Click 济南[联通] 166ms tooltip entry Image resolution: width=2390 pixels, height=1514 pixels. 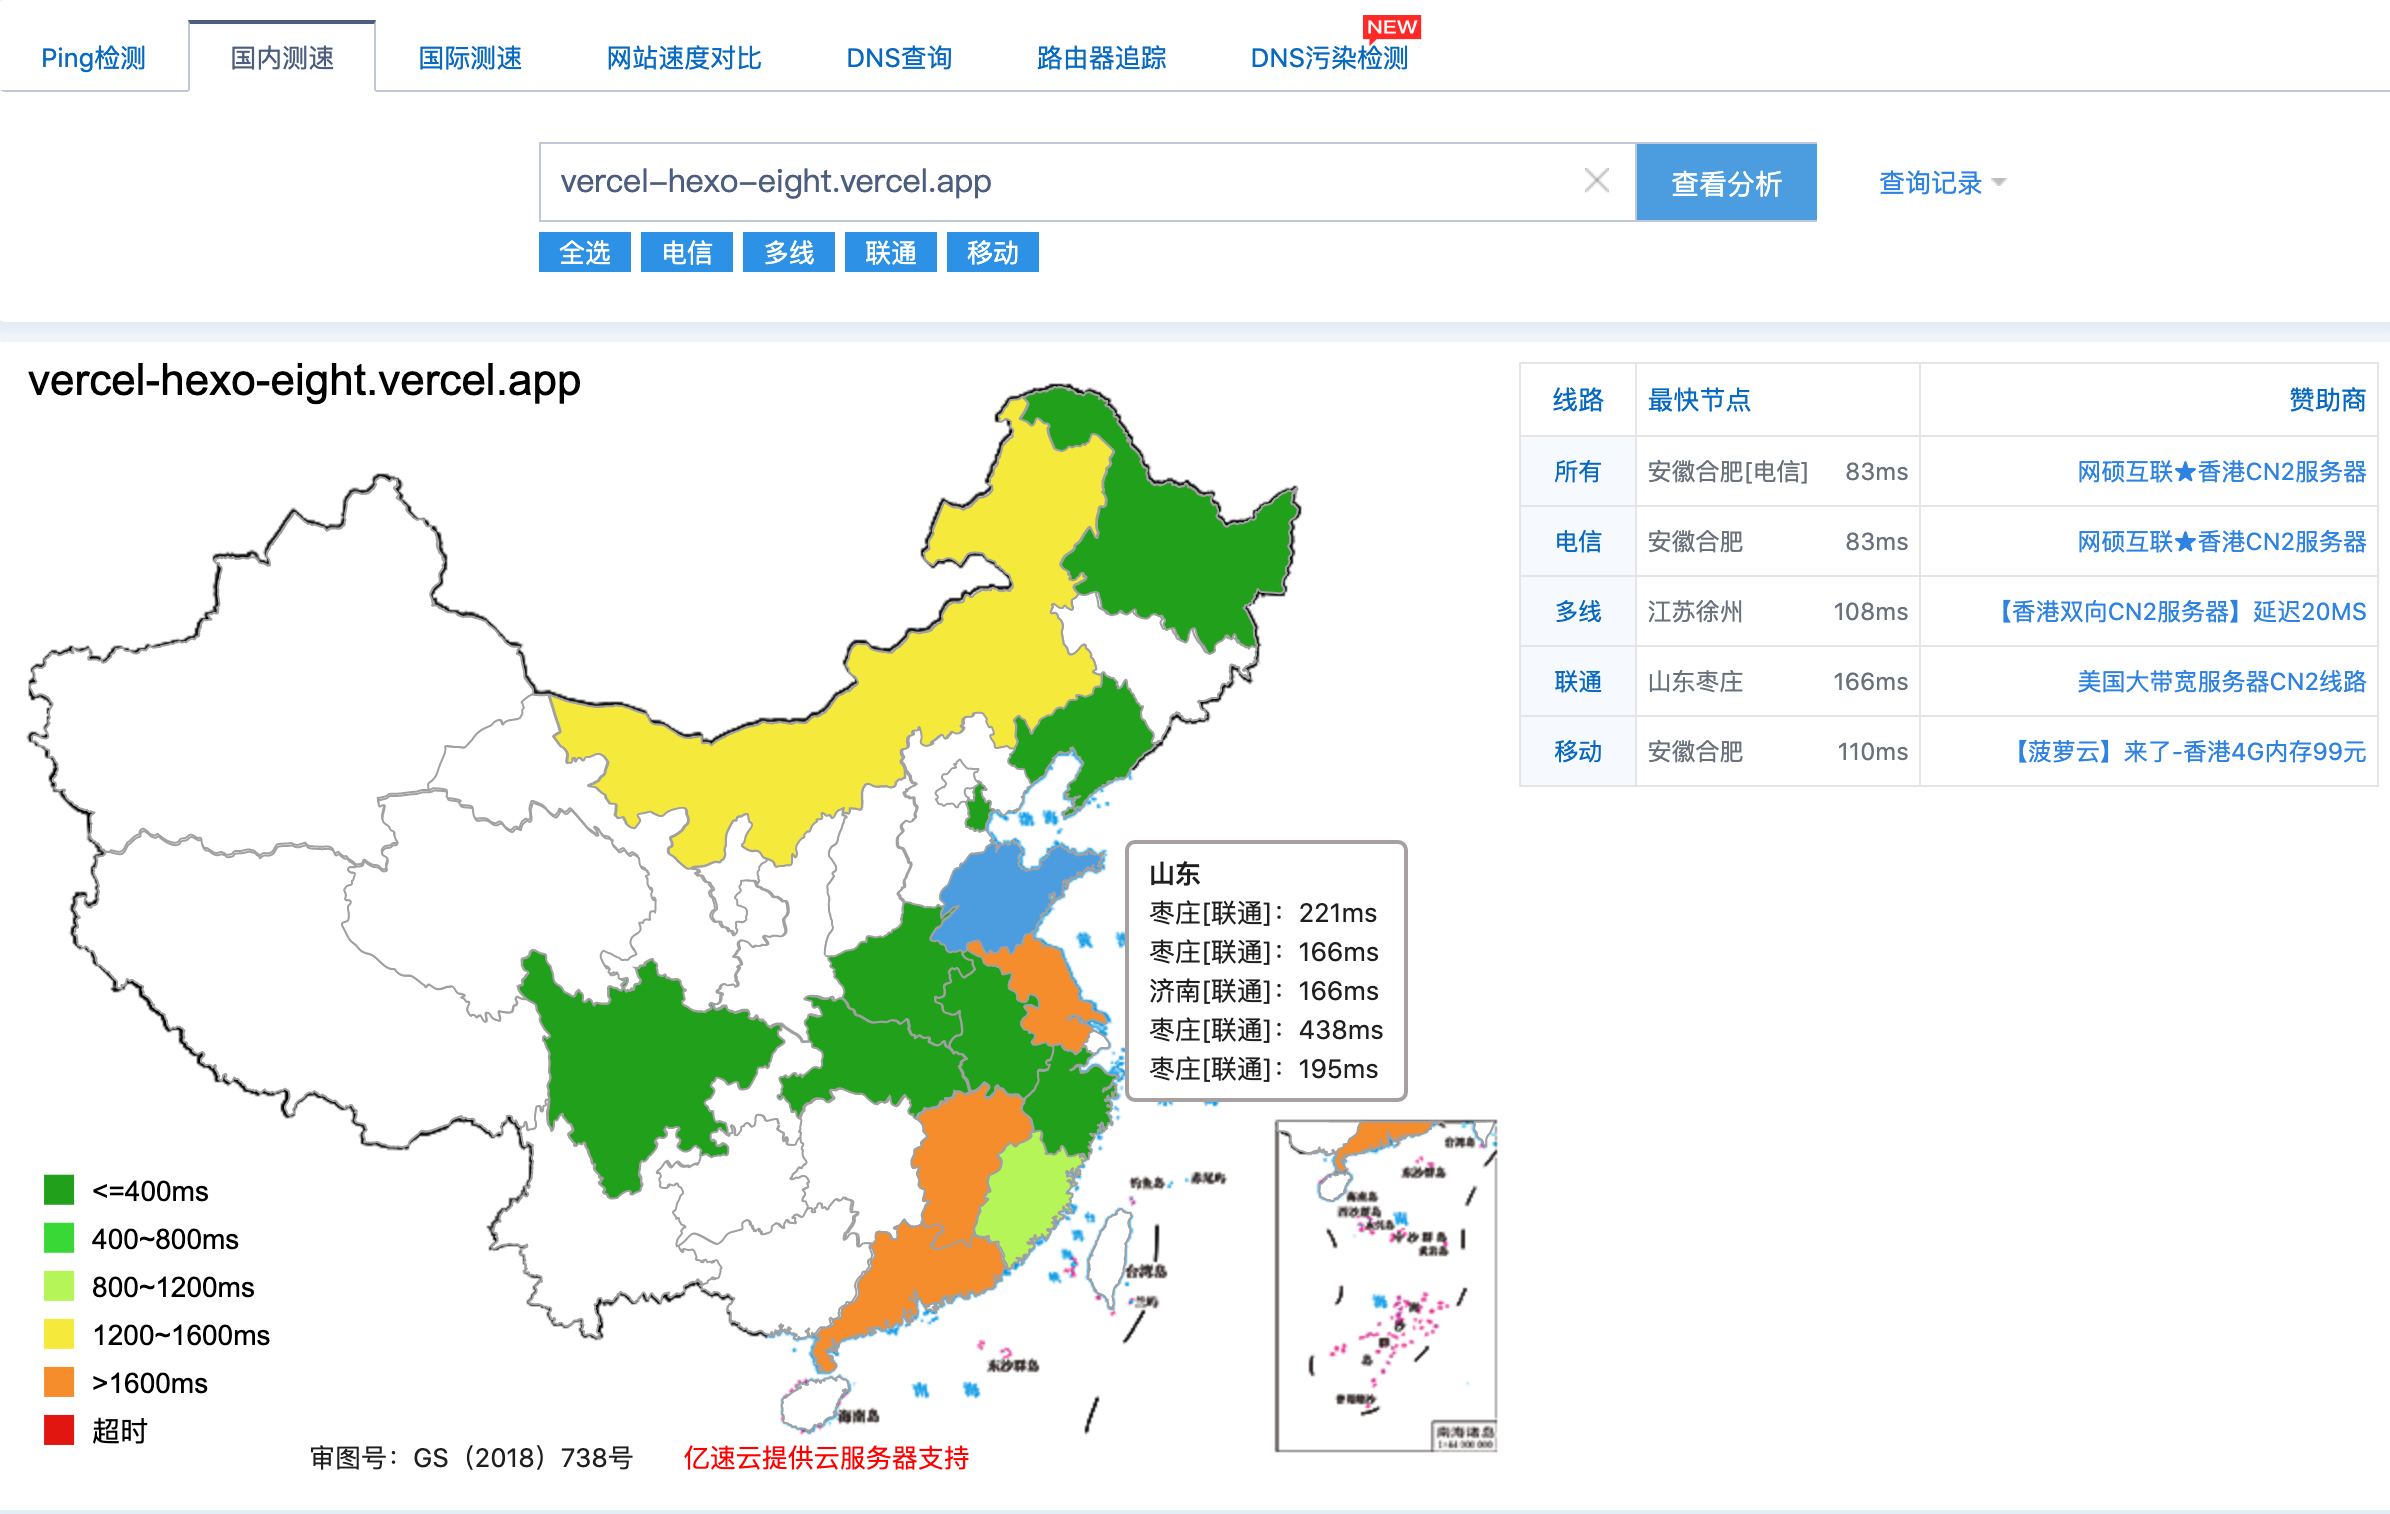click(1263, 991)
